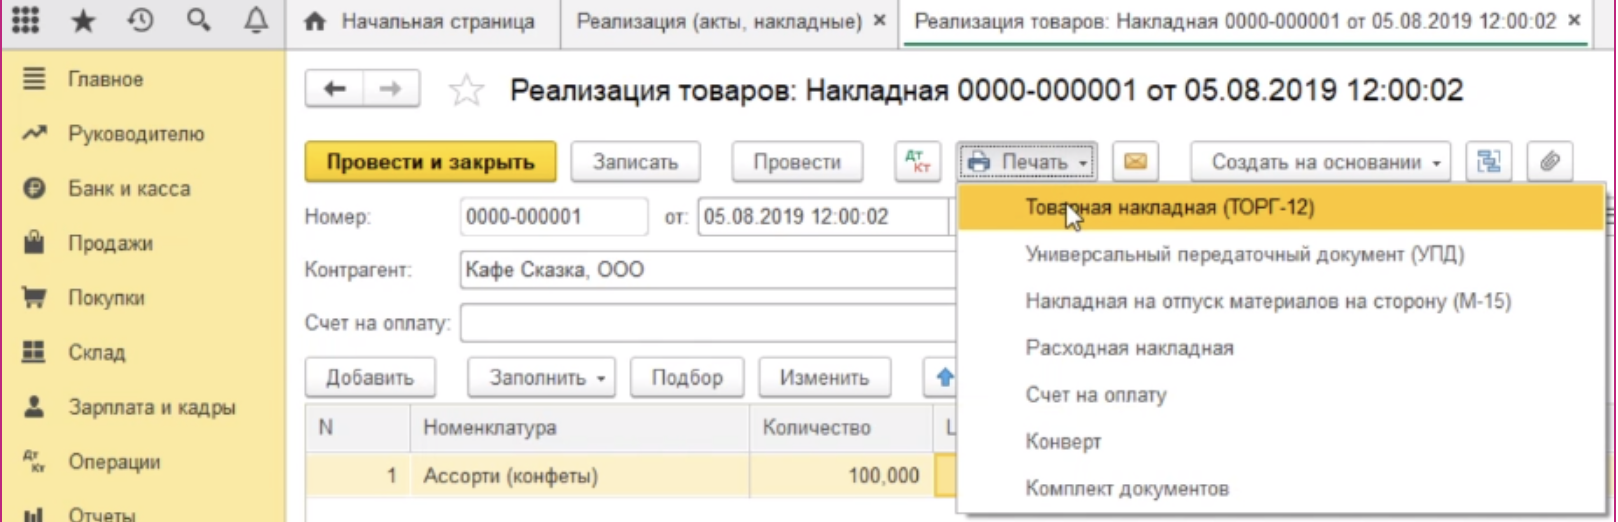Open Продажи section in sidebar

pyautogui.click(x=110, y=244)
